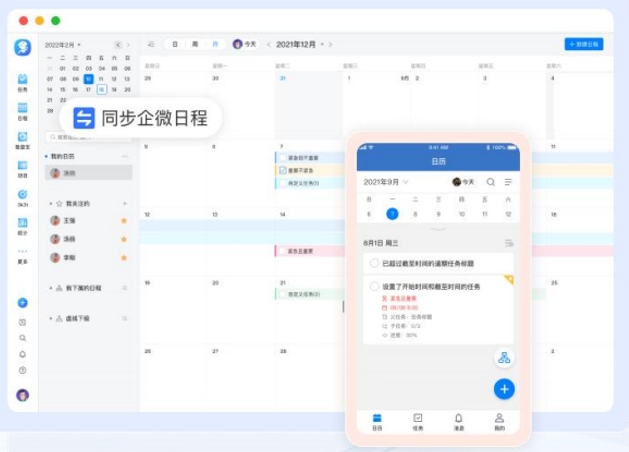This screenshot has width=629, height=452.
Task: Check the 紧急但不重要 task checkbox on day 7
Action: tap(282, 158)
